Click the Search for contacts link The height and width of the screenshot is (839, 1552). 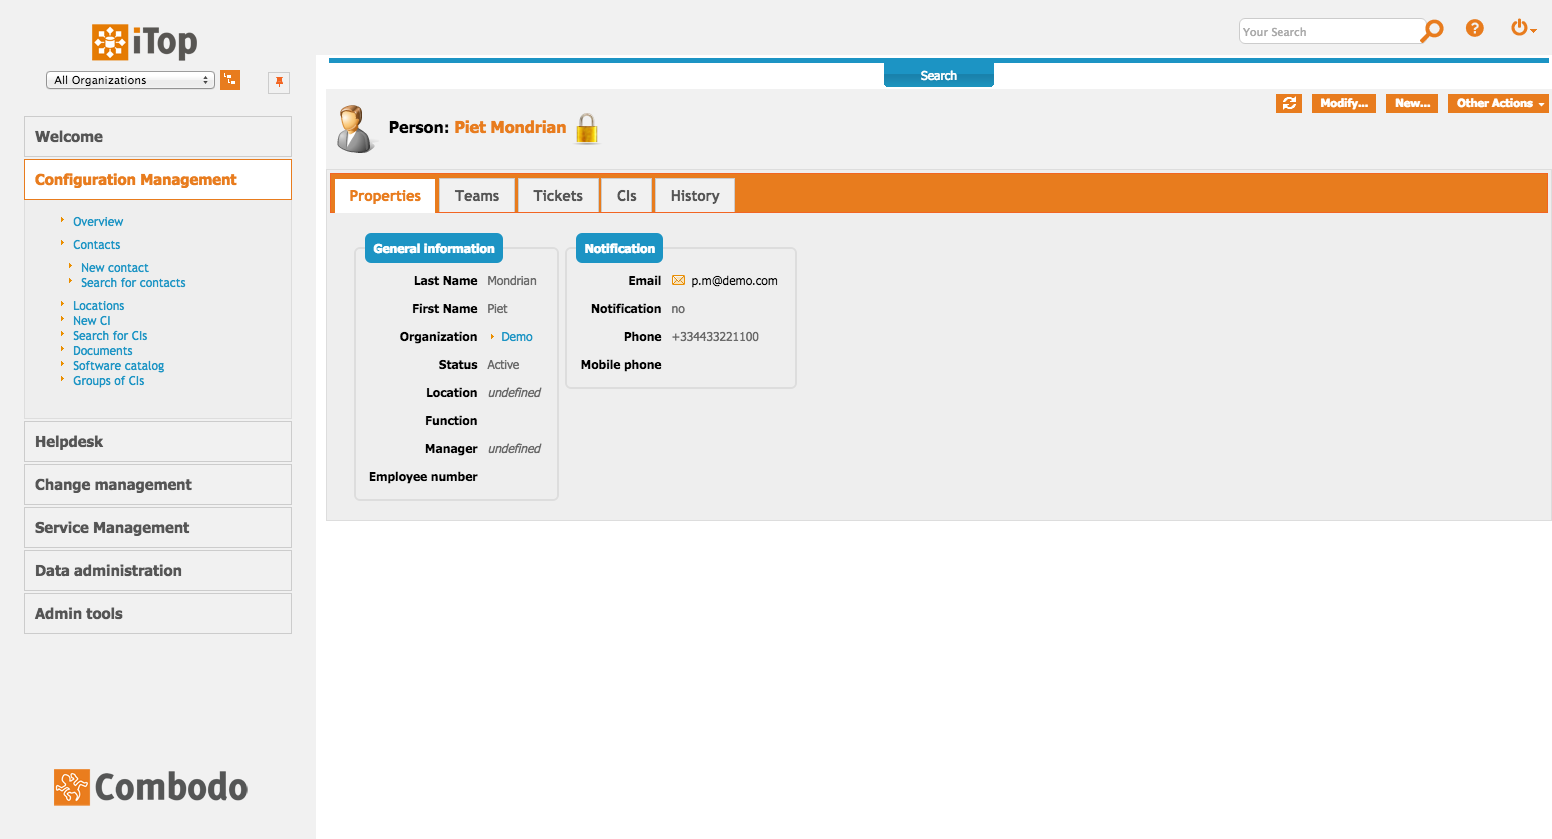133,283
